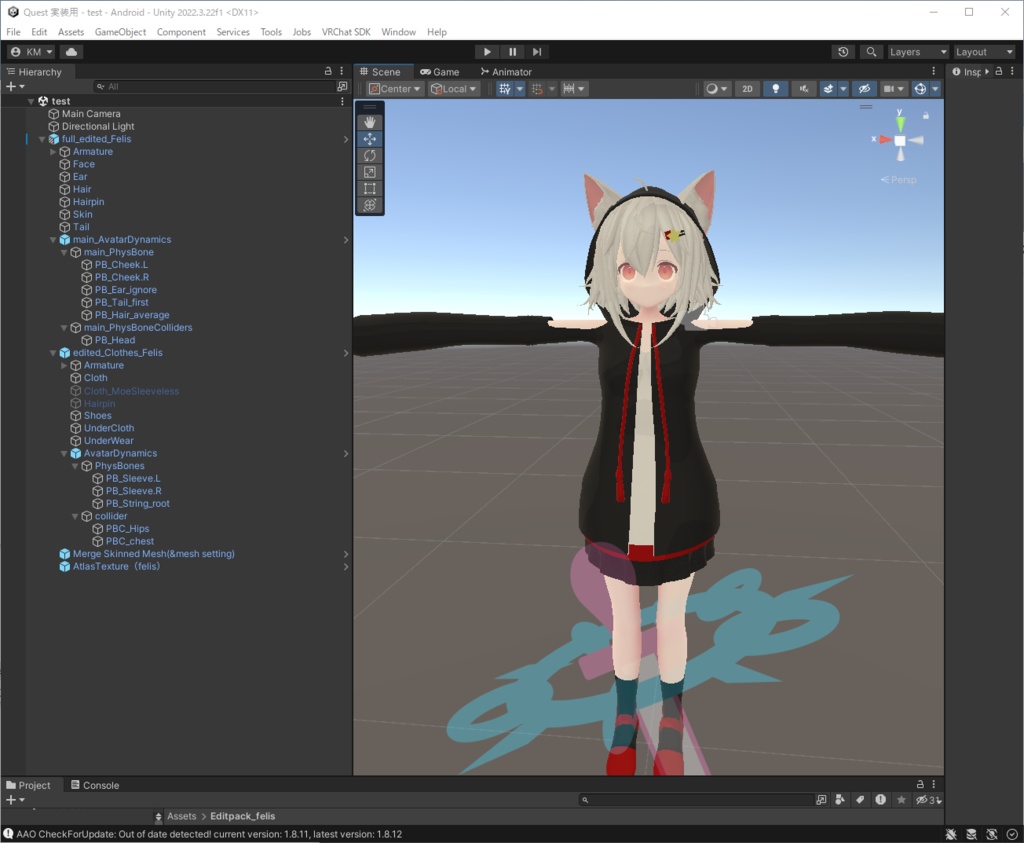
Task: Switch to the Console tab
Action: pos(95,785)
